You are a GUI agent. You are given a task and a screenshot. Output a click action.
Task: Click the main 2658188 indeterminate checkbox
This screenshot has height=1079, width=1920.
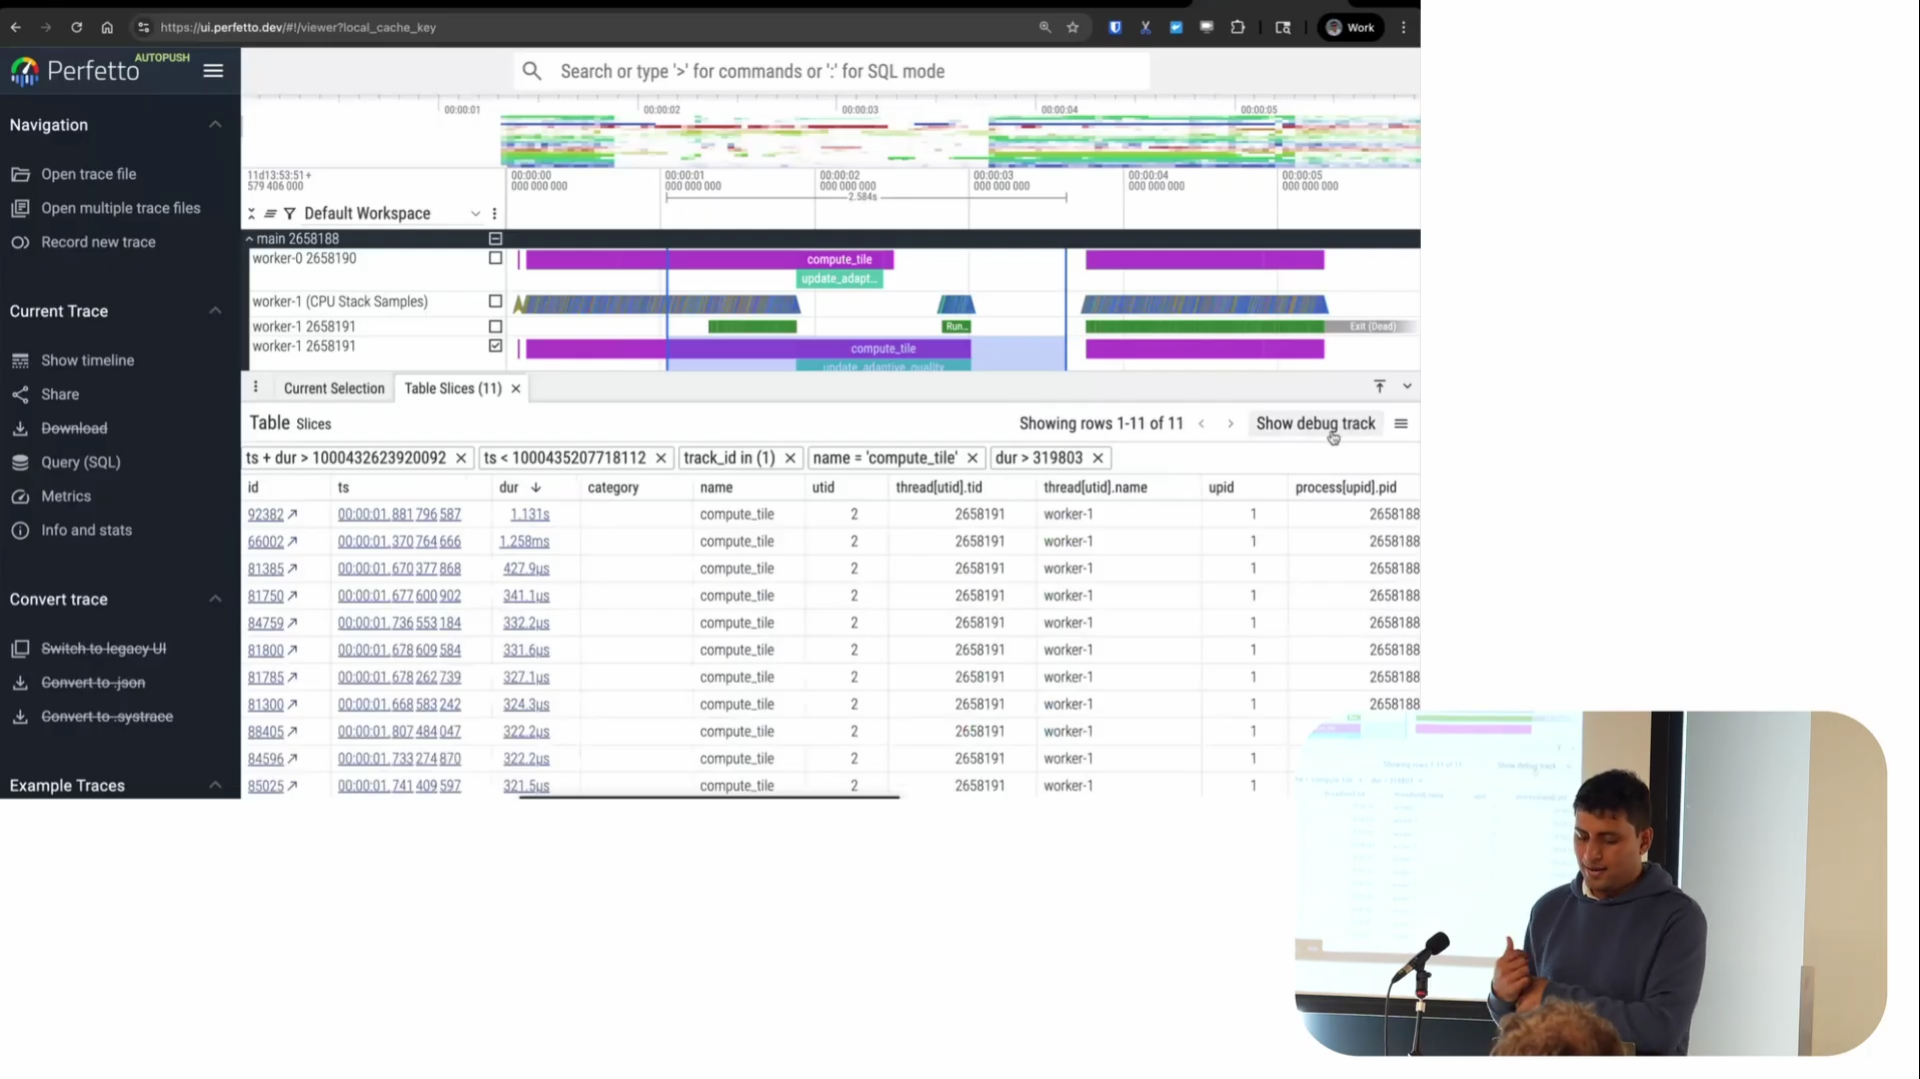[x=495, y=239]
